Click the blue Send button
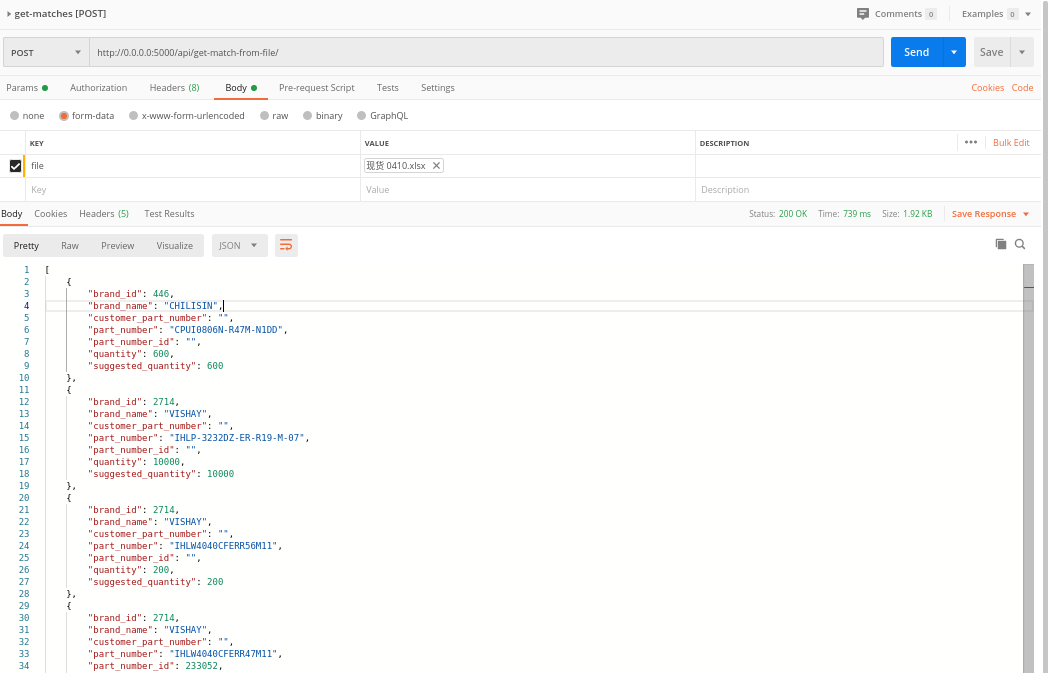The image size is (1050, 673). [916, 52]
